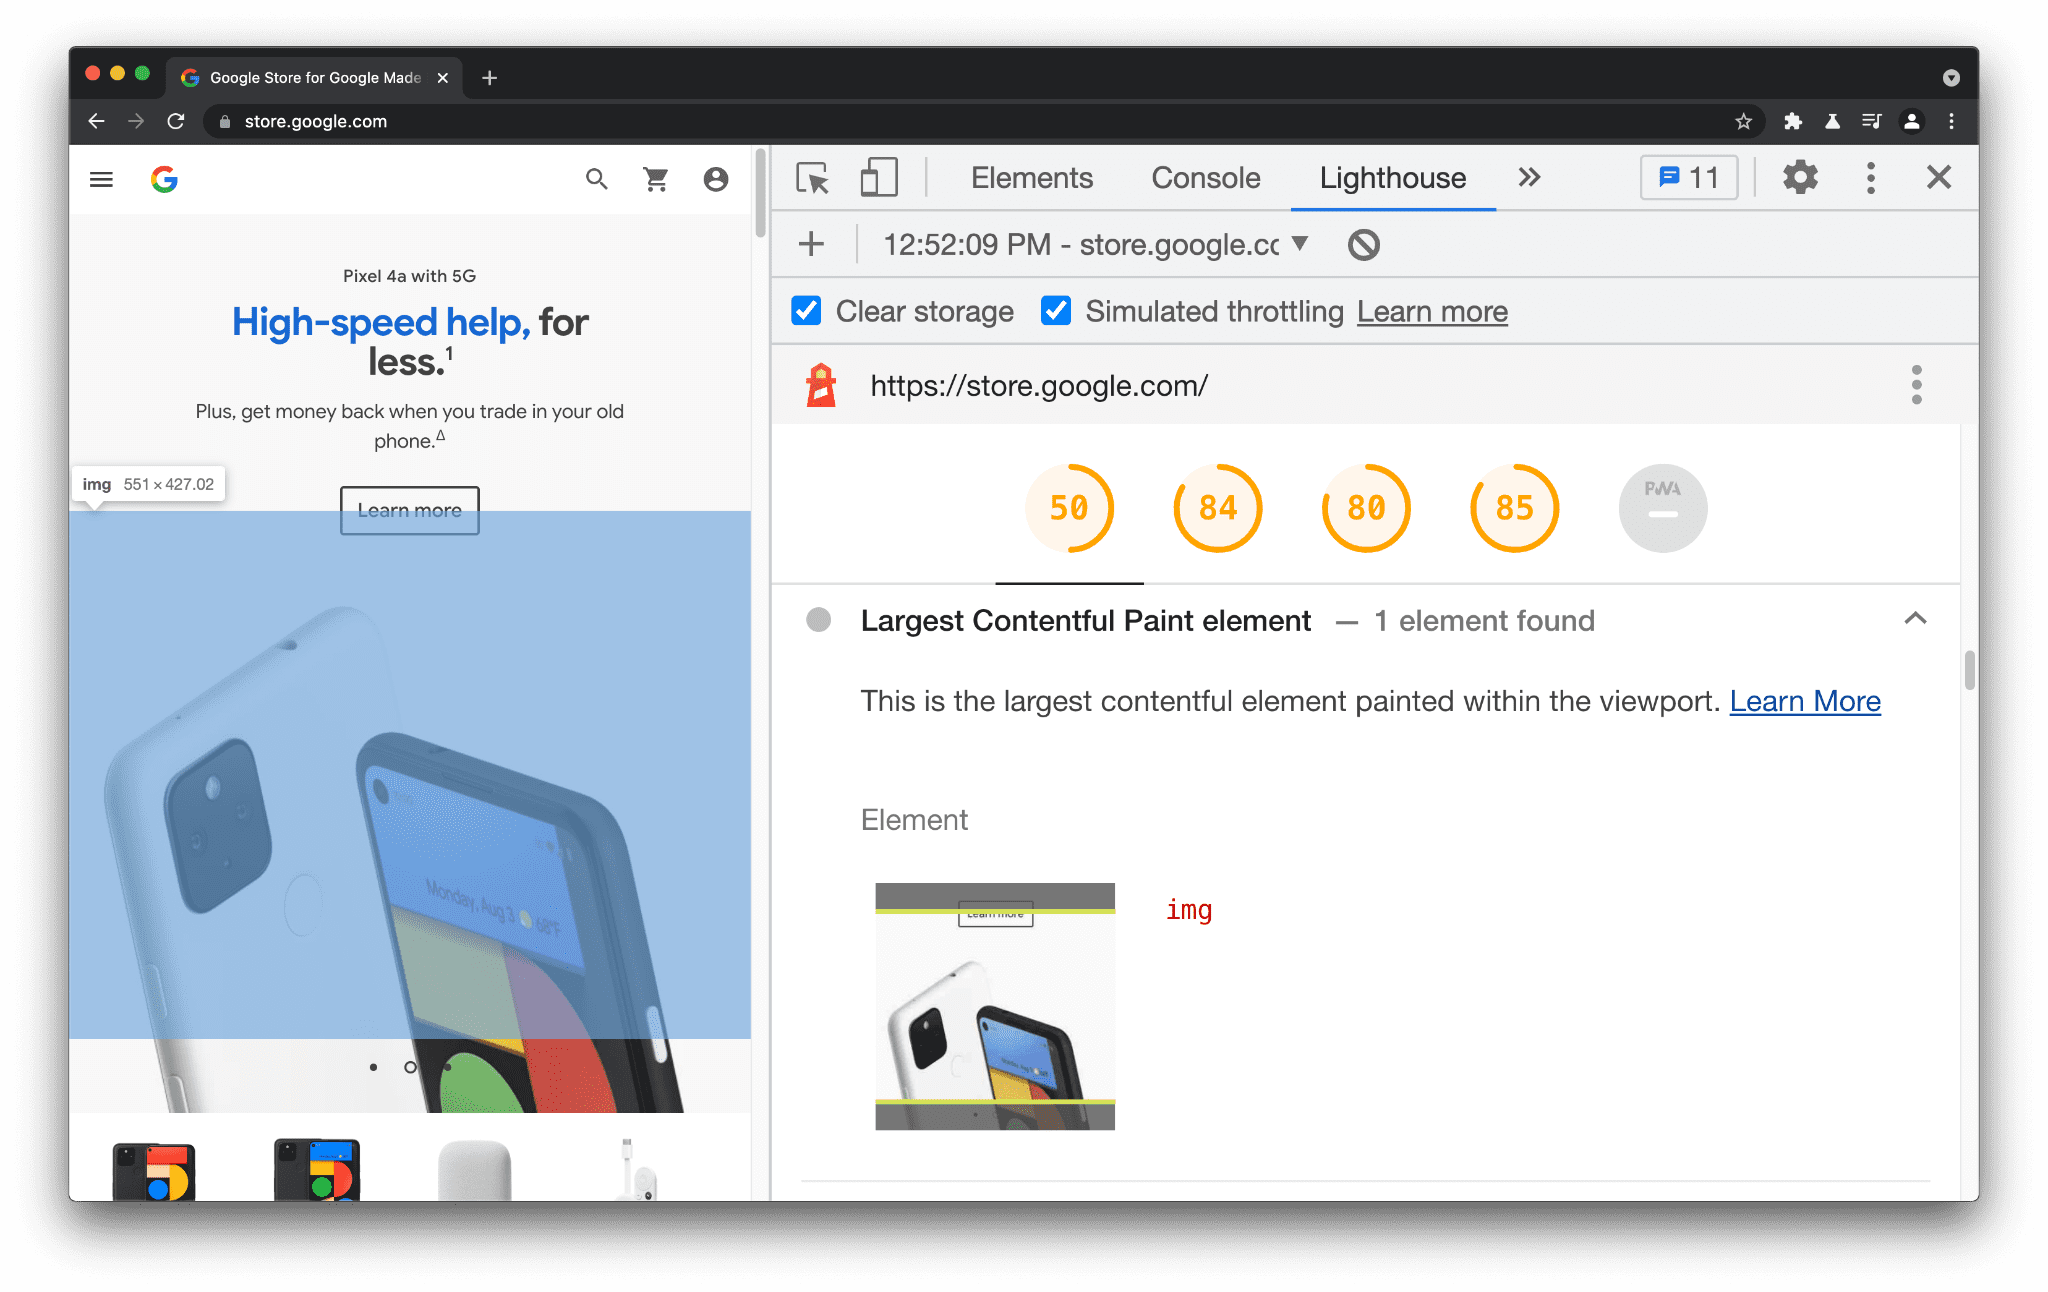Open DevTools settings gear
The width and height of the screenshot is (2048, 1292).
coord(1799,177)
